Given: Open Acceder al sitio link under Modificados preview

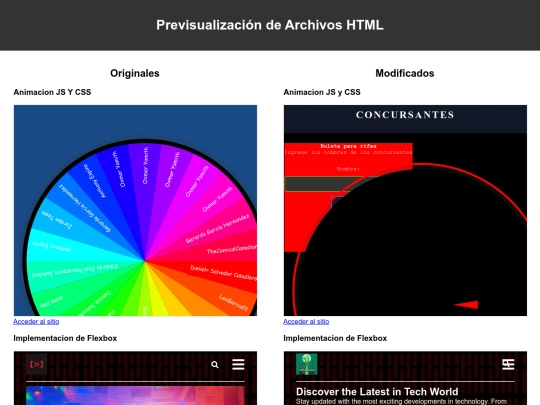Looking at the screenshot, I should [x=306, y=321].
